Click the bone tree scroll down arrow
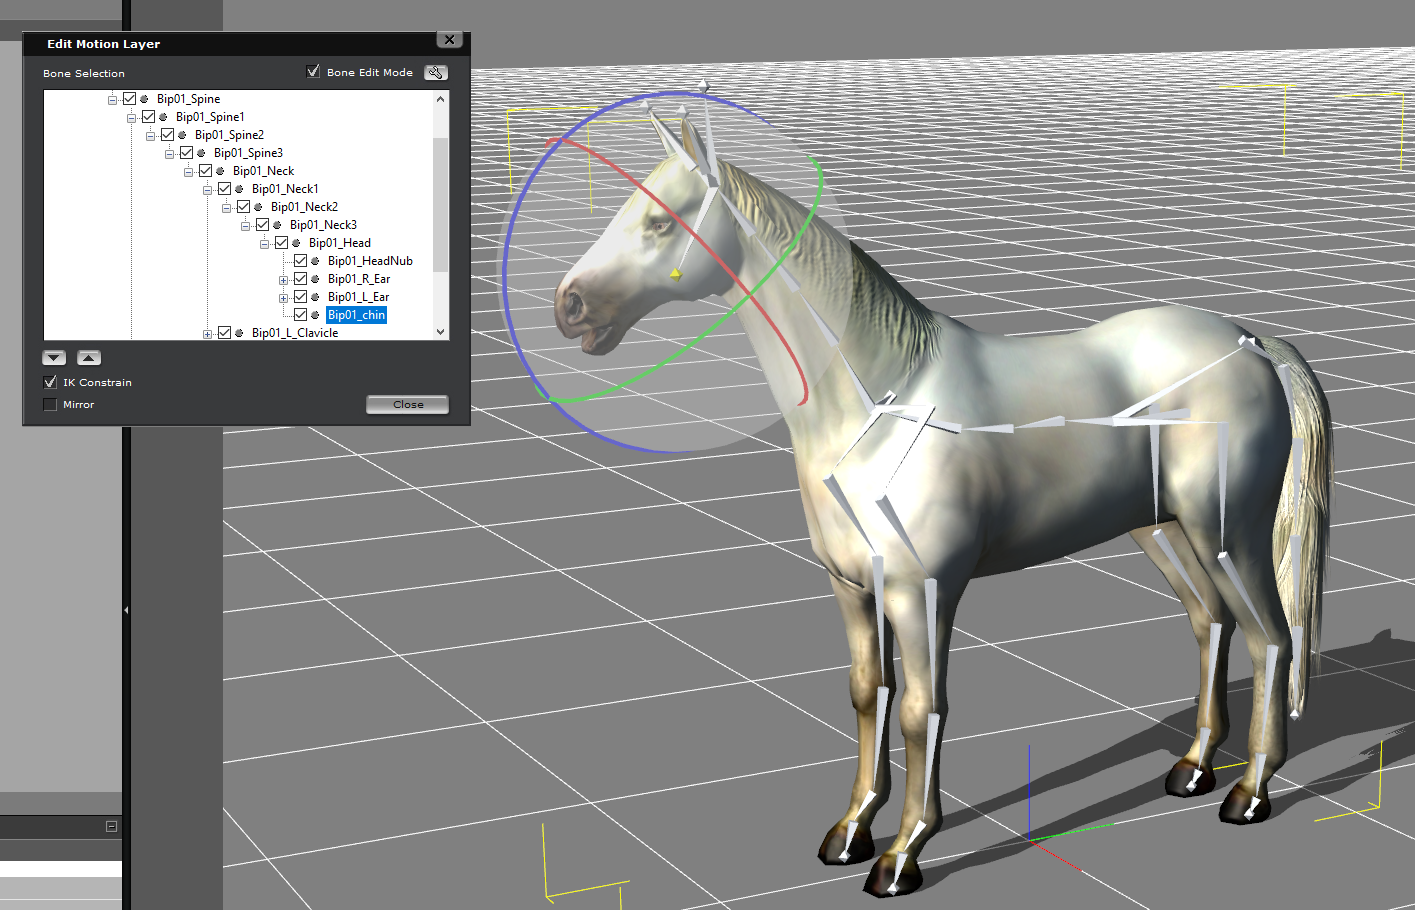Image resolution: width=1415 pixels, height=910 pixels. pos(440,332)
